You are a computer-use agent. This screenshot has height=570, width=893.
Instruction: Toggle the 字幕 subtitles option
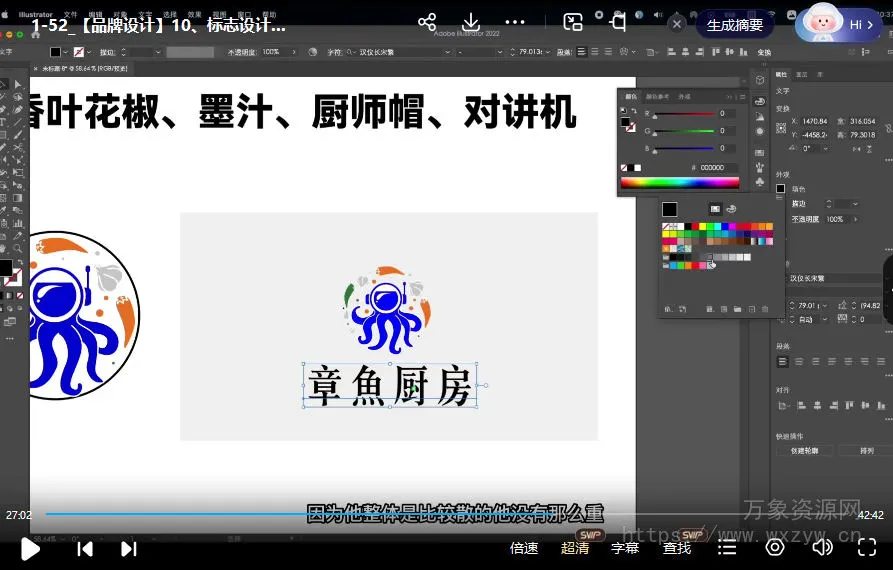click(625, 548)
